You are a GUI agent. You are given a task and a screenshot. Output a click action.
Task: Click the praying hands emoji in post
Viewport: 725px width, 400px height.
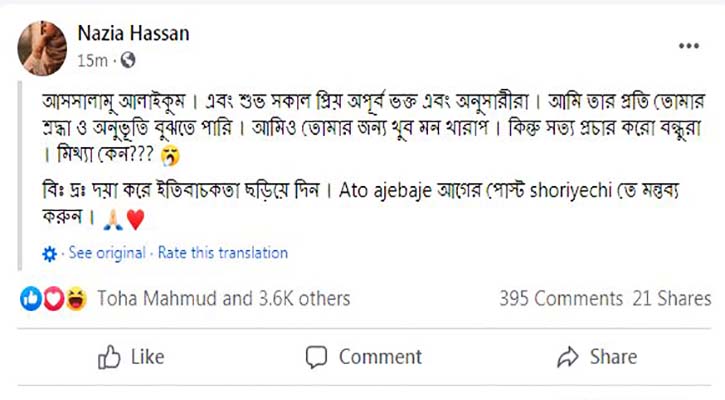coord(112,220)
